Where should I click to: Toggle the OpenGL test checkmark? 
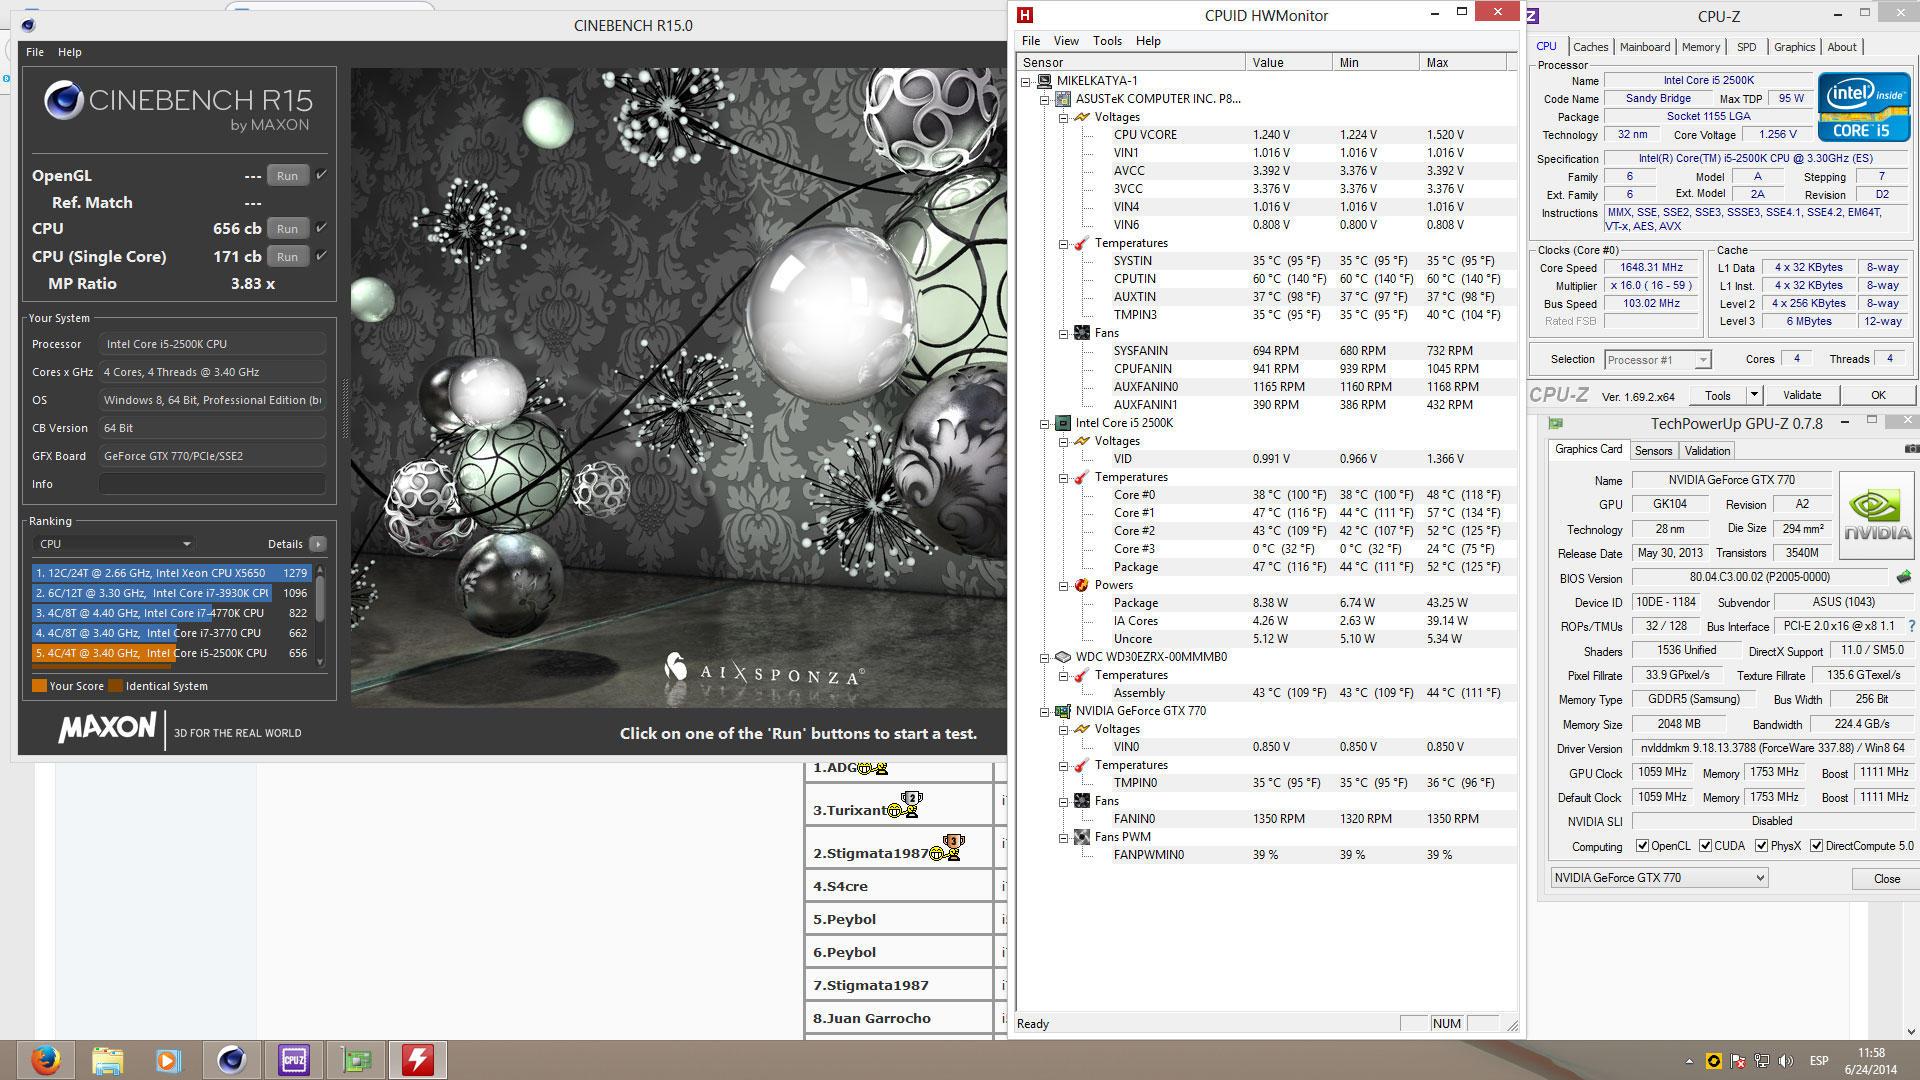[322, 175]
